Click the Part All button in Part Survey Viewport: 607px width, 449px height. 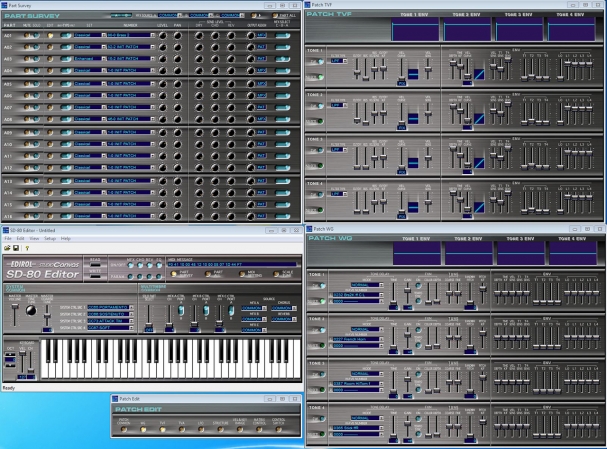click(275, 15)
